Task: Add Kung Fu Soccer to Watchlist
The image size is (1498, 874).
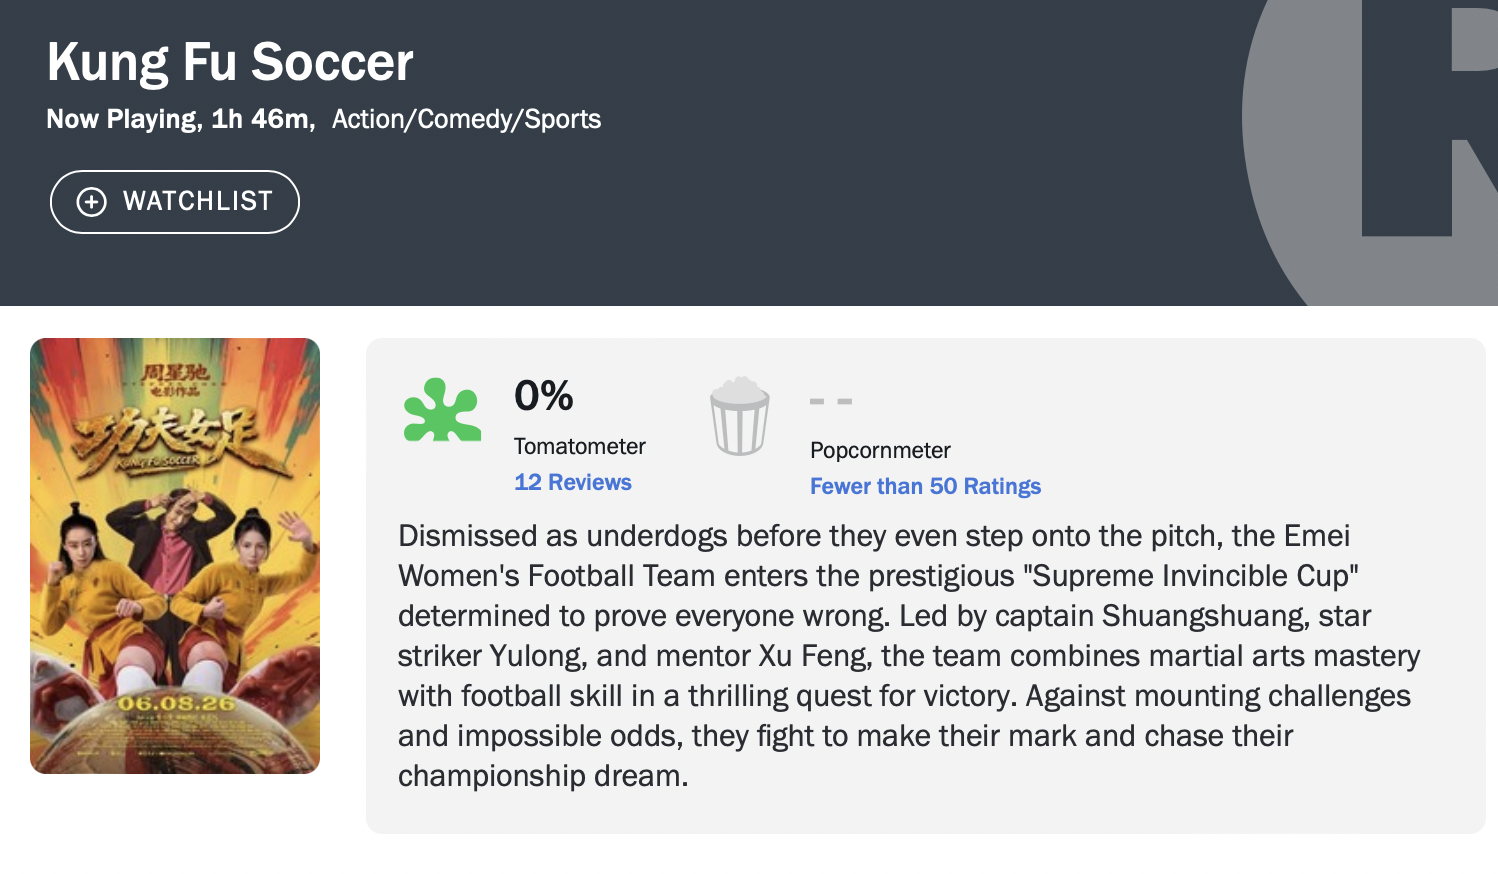Action: click(x=175, y=202)
